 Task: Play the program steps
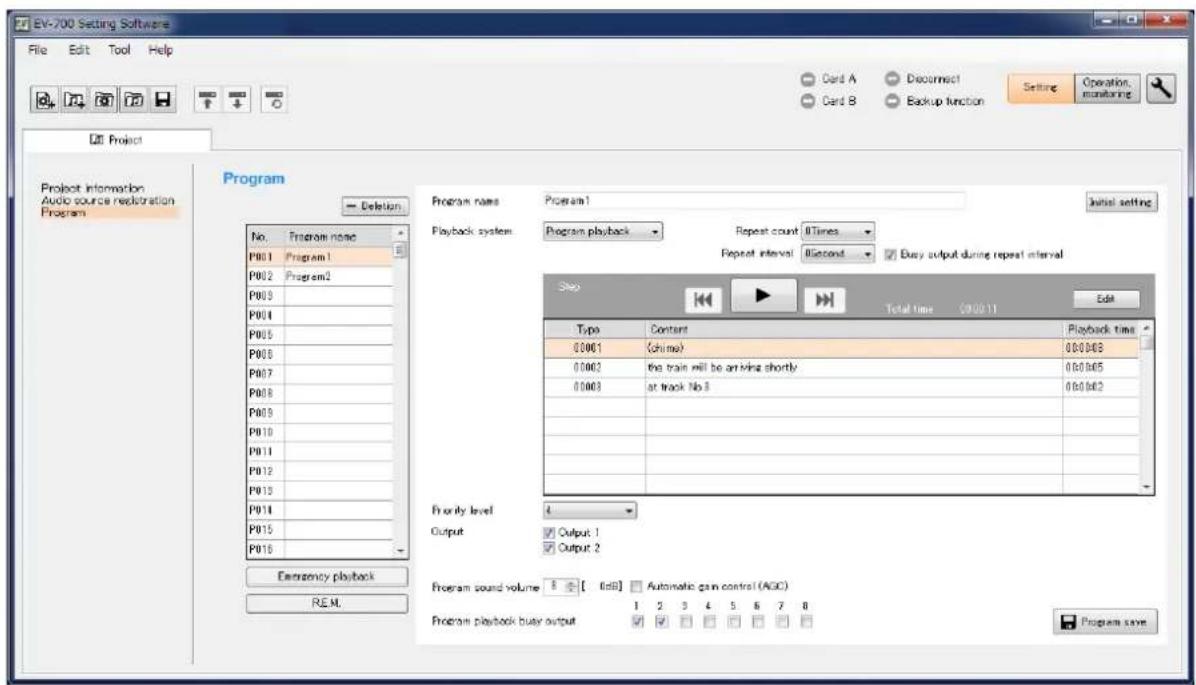click(764, 295)
